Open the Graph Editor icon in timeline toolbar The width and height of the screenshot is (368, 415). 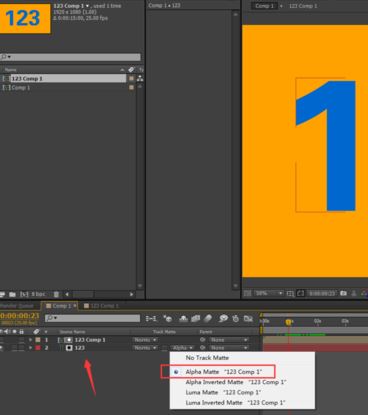[248, 319]
